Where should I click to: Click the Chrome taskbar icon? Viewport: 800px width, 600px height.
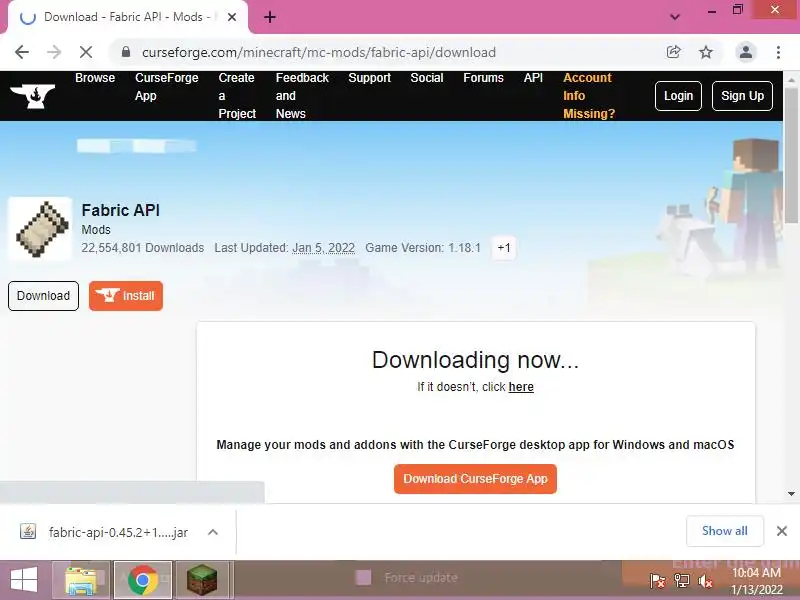click(142, 580)
